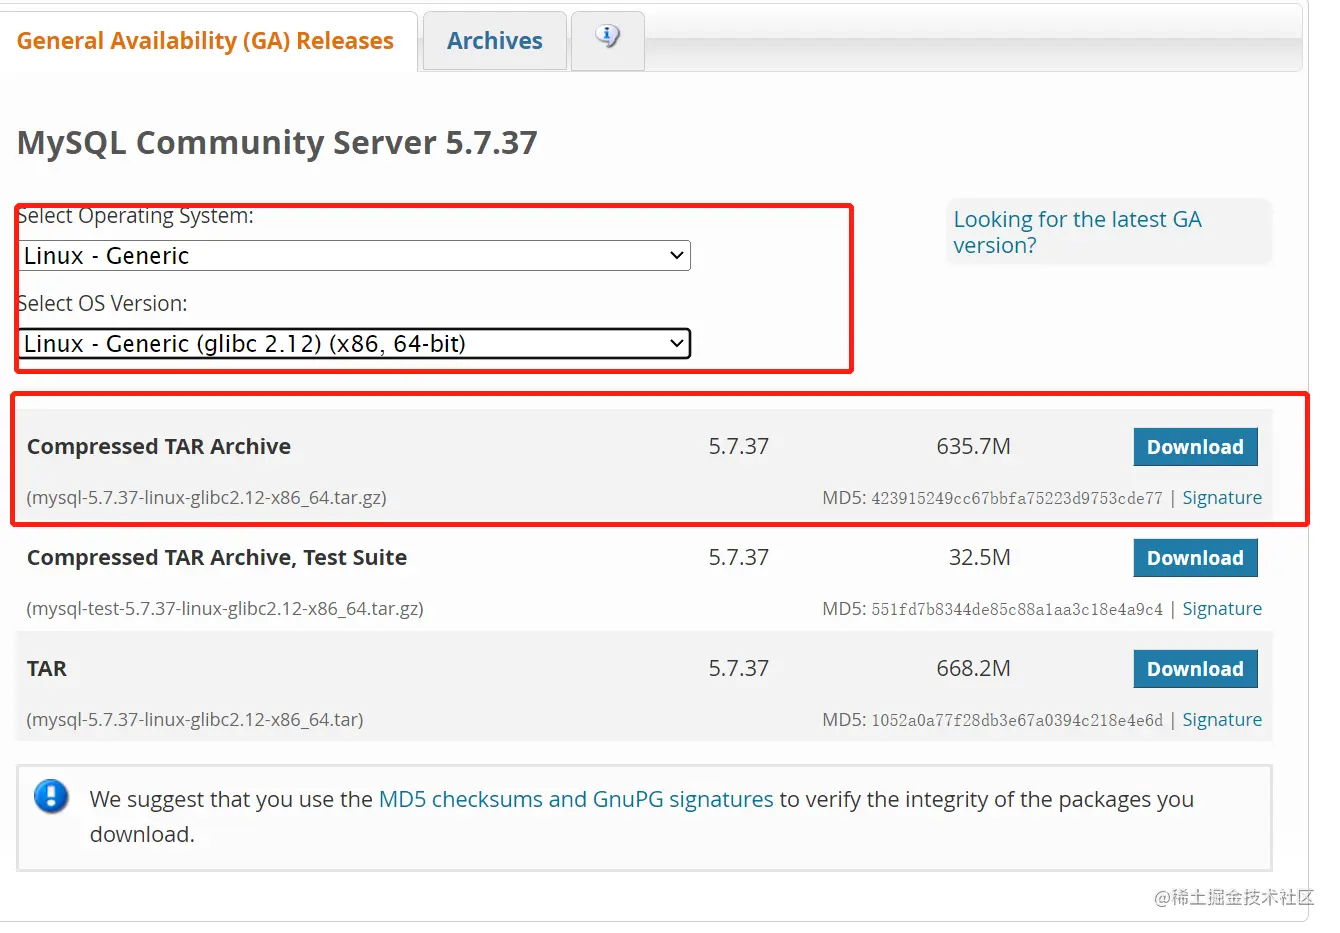Select MD5 value 1052a0a77f28db3e67a0394c218e4e6d
This screenshot has height=933, width=1340.
point(1017,720)
